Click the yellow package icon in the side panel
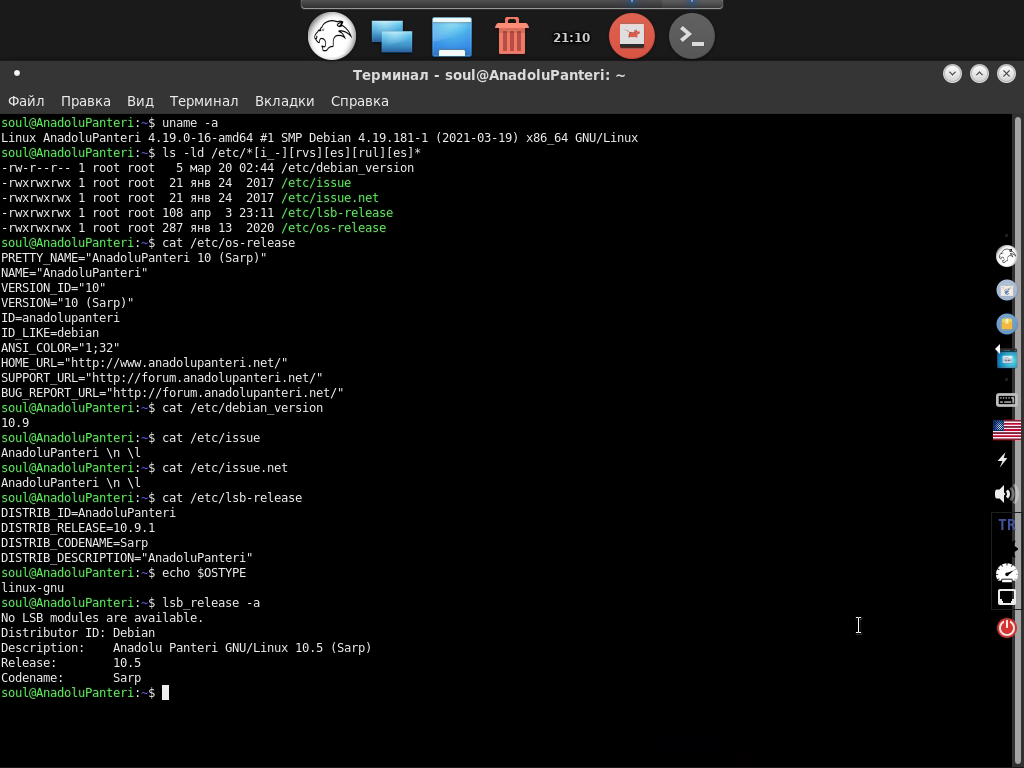The width and height of the screenshot is (1024, 768). (x=1006, y=324)
